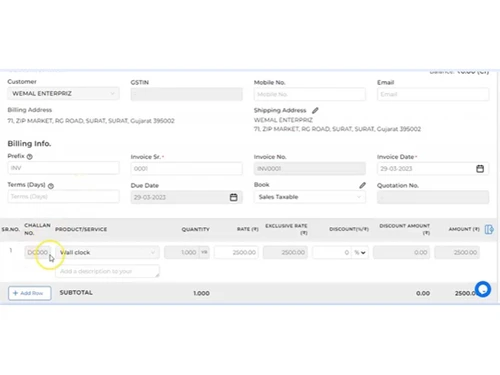
Task: Click the GSTIN field
Action: click(187, 94)
